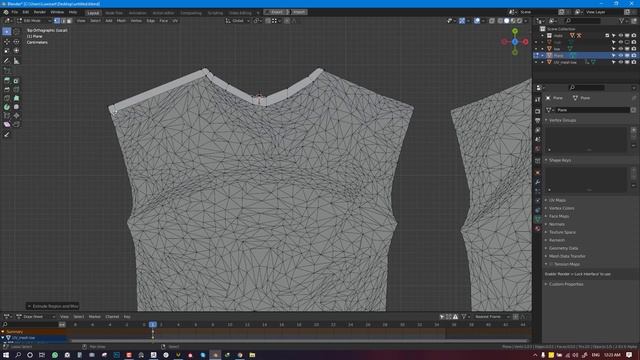
Task: Open the Global transform orientation dropdown
Action: [x=238, y=20]
